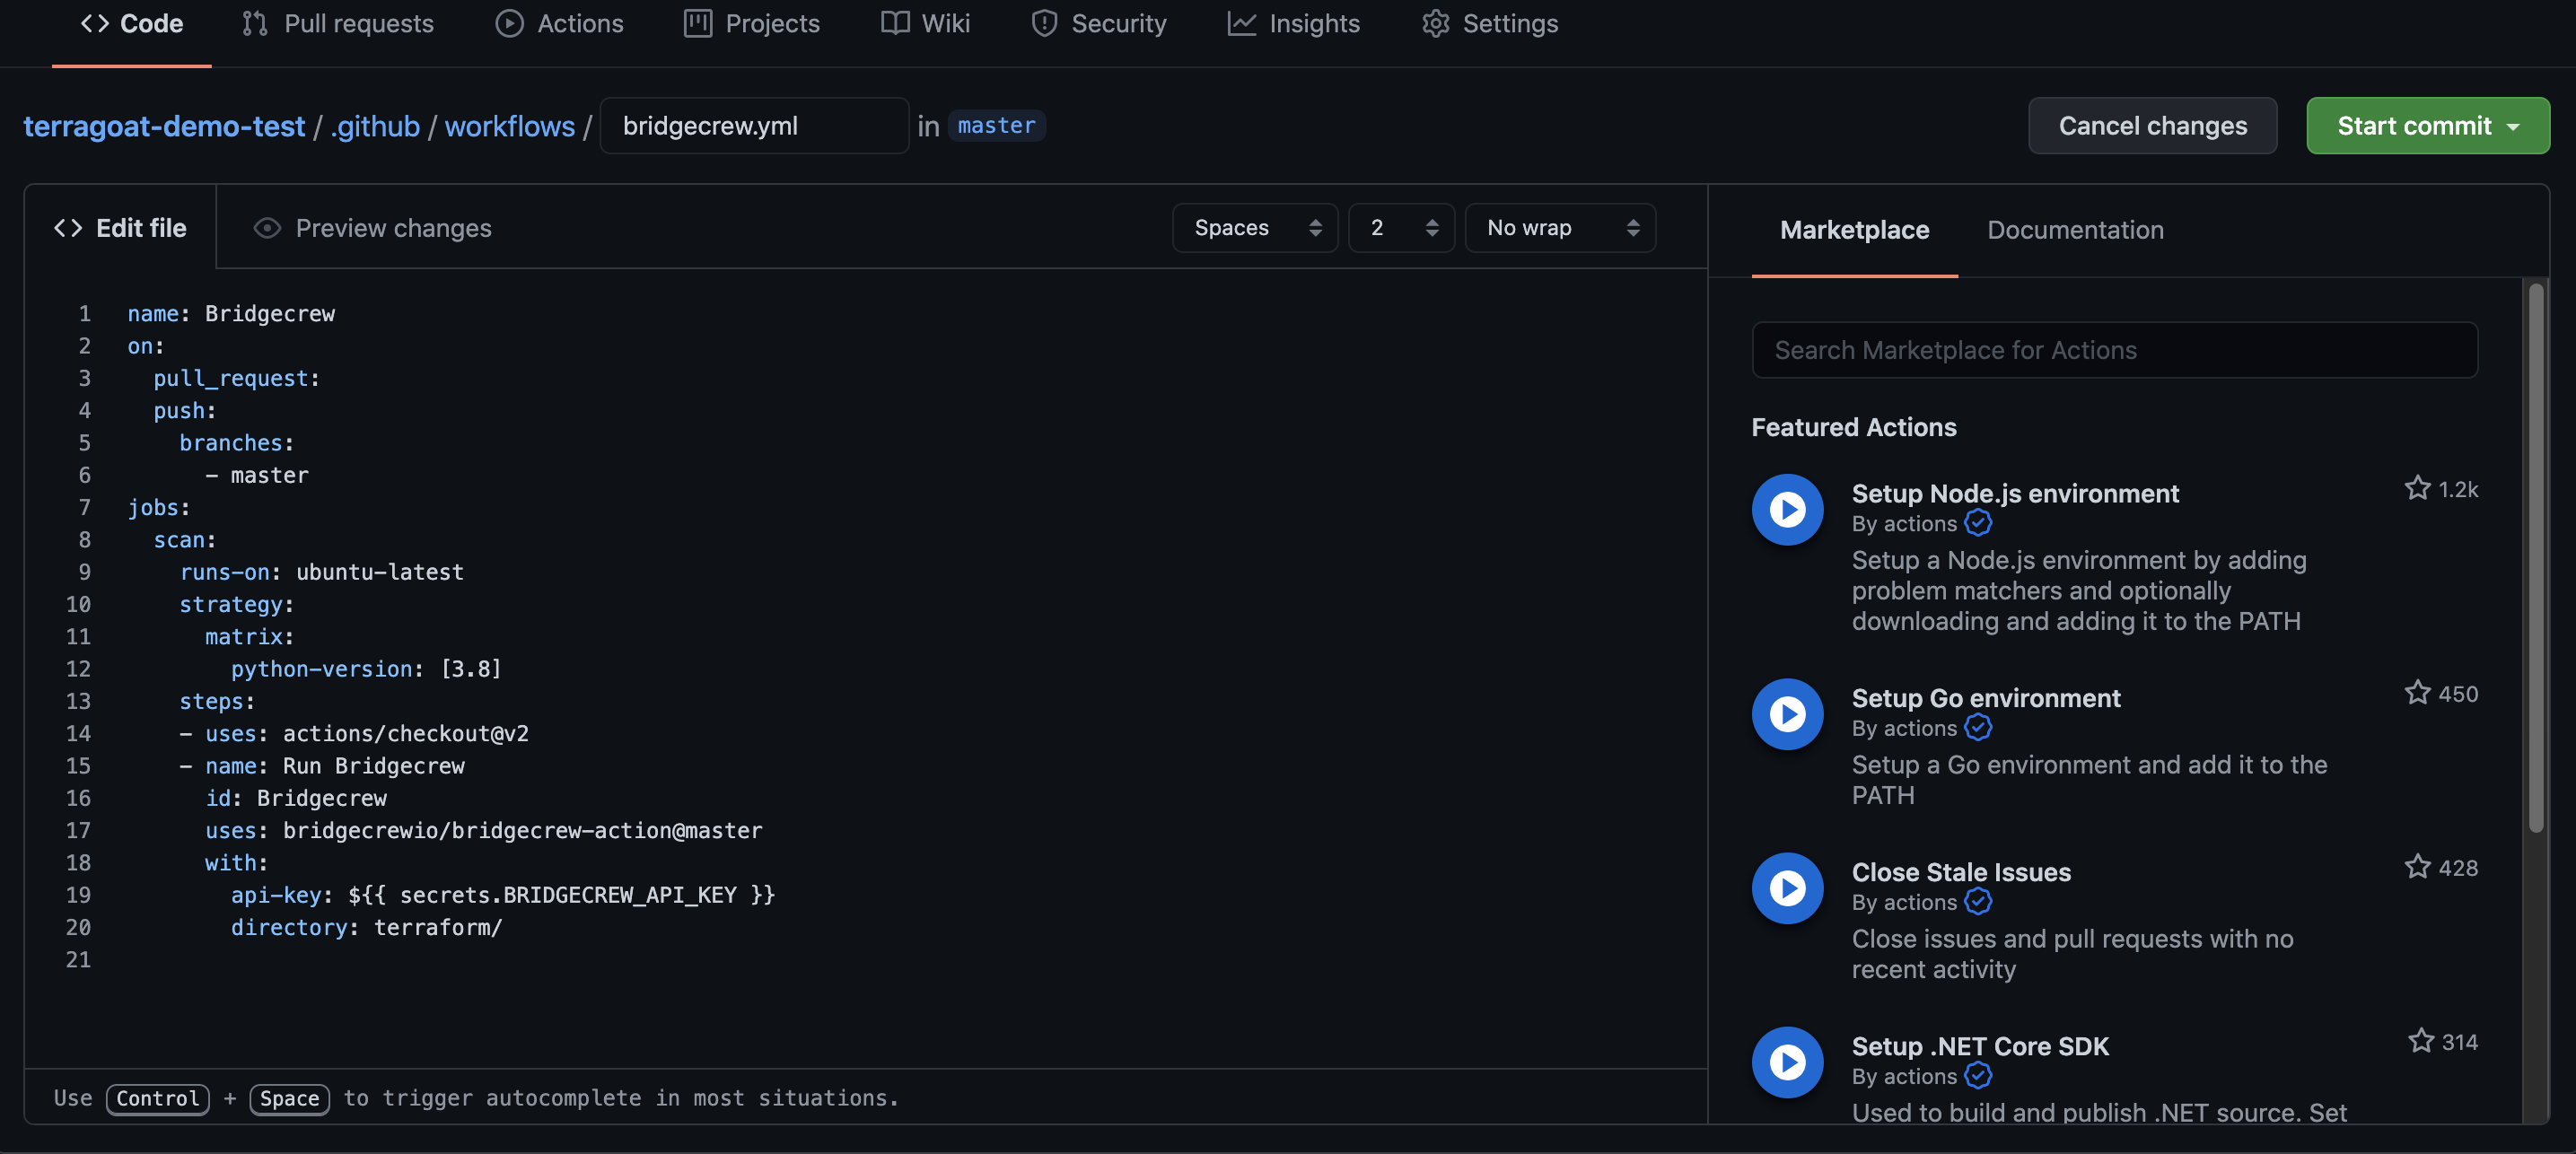Open the workflows folder breadcrumb
The width and height of the screenshot is (2576, 1154).
(x=510, y=126)
